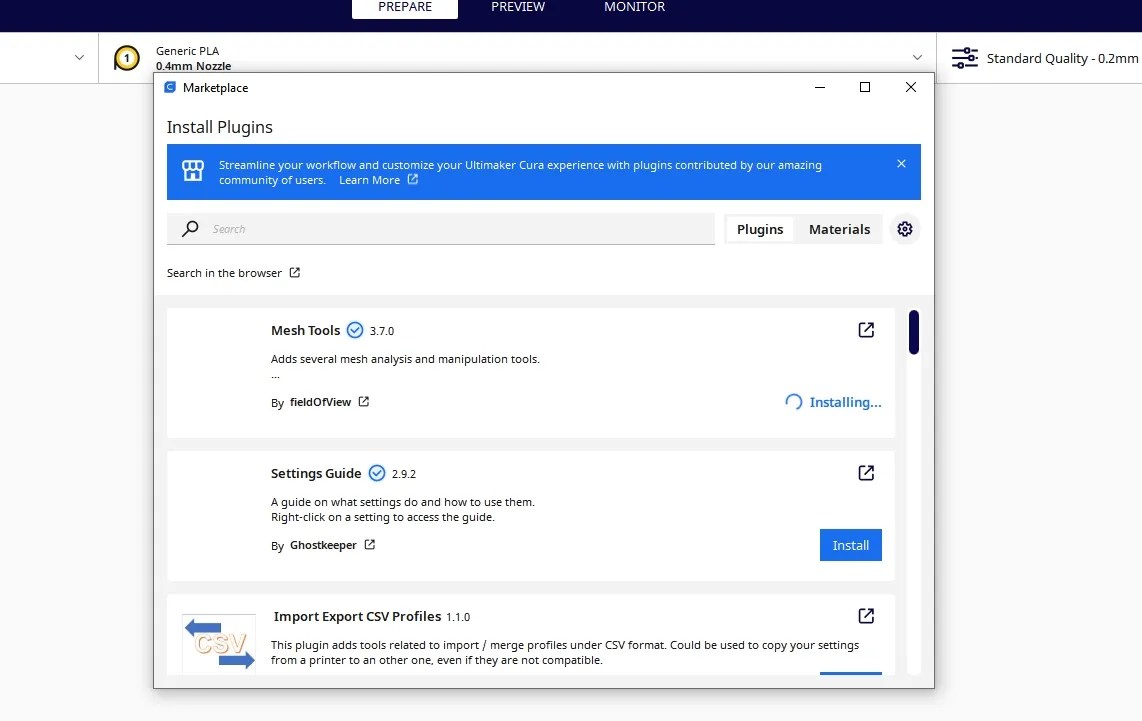Click the plugin list scrollbar thumb
The width and height of the screenshot is (1142, 721).
pyautogui.click(x=913, y=332)
